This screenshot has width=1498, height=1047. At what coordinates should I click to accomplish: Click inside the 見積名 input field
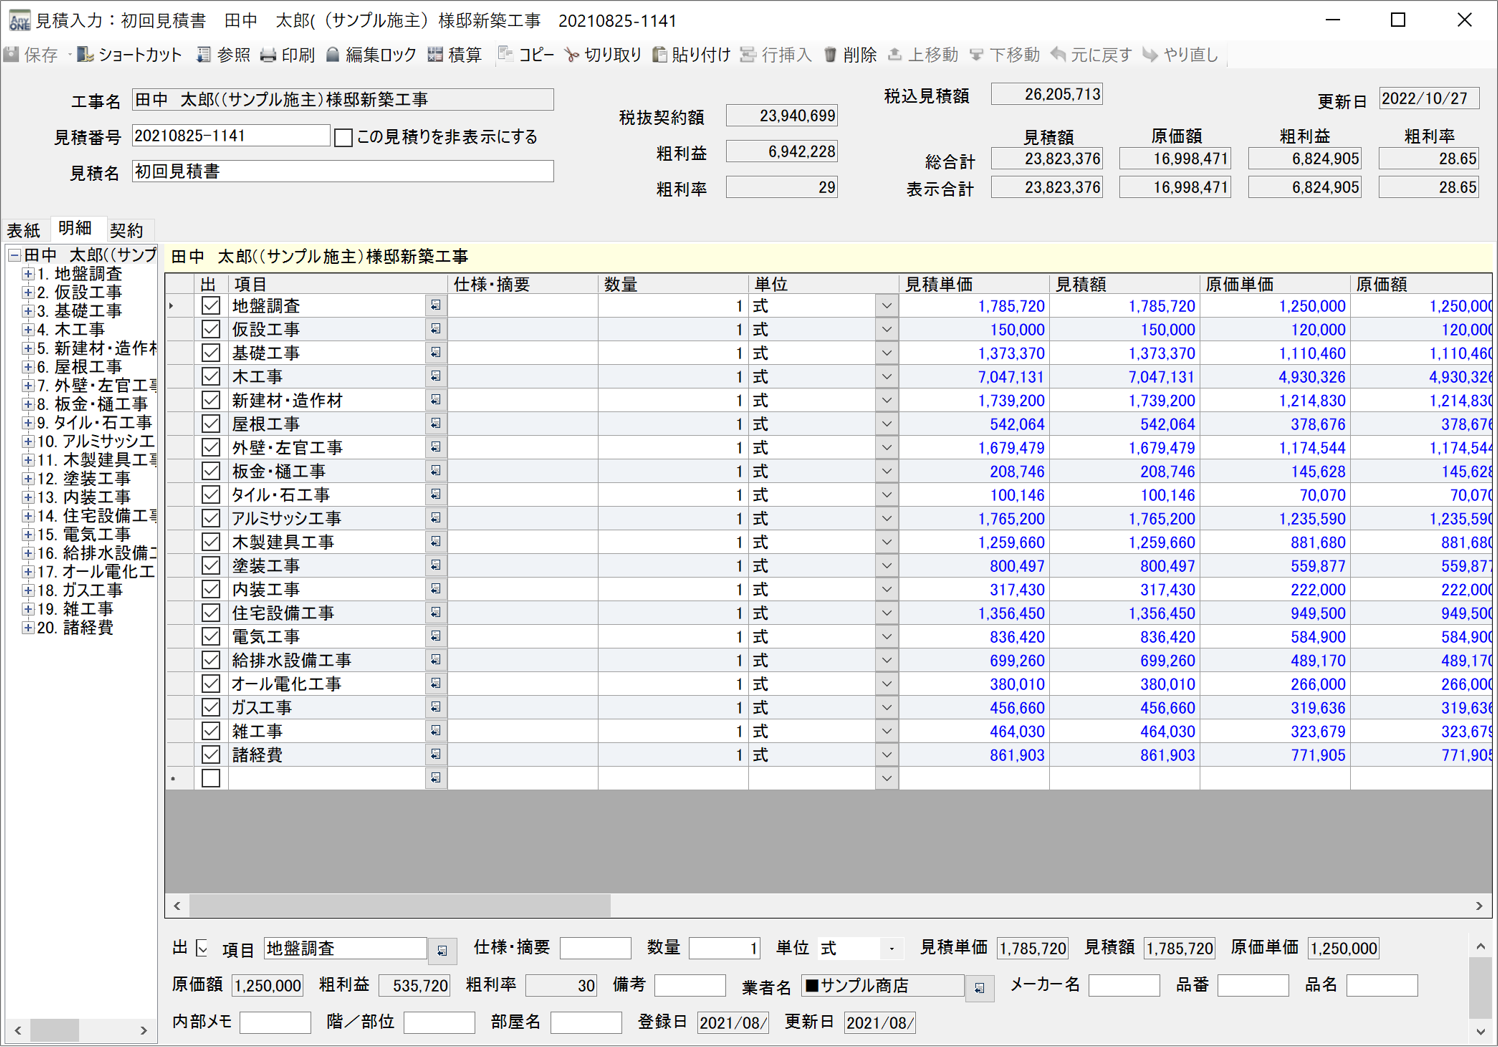point(340,170)
